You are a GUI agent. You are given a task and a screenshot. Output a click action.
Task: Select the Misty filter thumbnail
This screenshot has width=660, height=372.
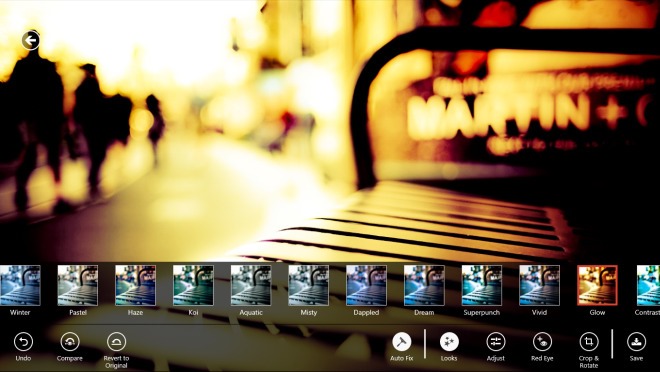(309, 285)
